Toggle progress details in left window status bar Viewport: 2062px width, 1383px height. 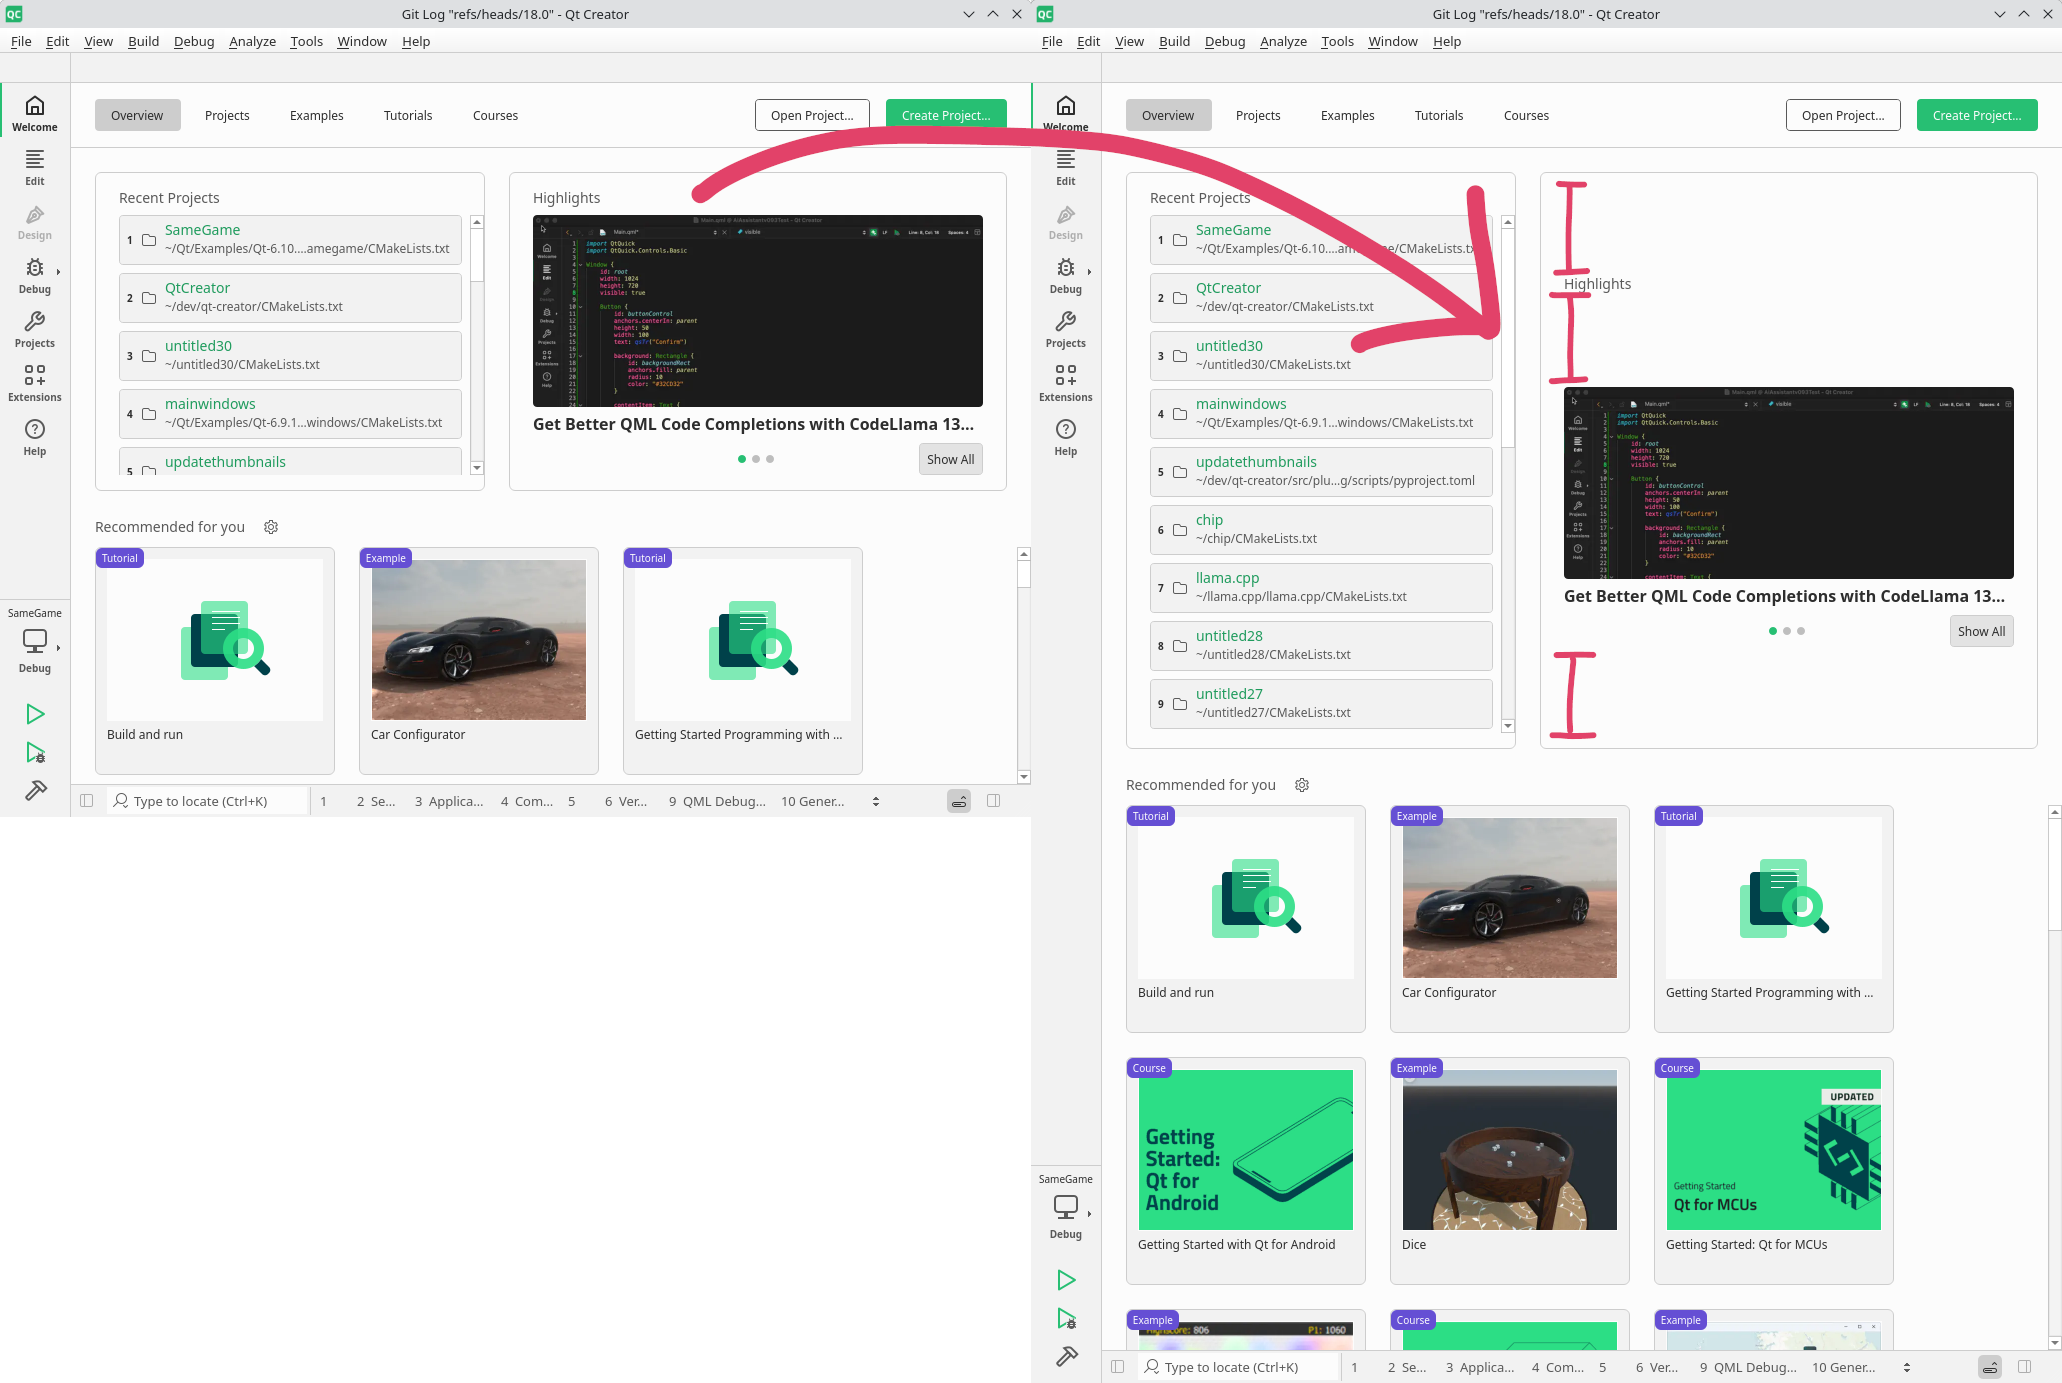[959, 801]
